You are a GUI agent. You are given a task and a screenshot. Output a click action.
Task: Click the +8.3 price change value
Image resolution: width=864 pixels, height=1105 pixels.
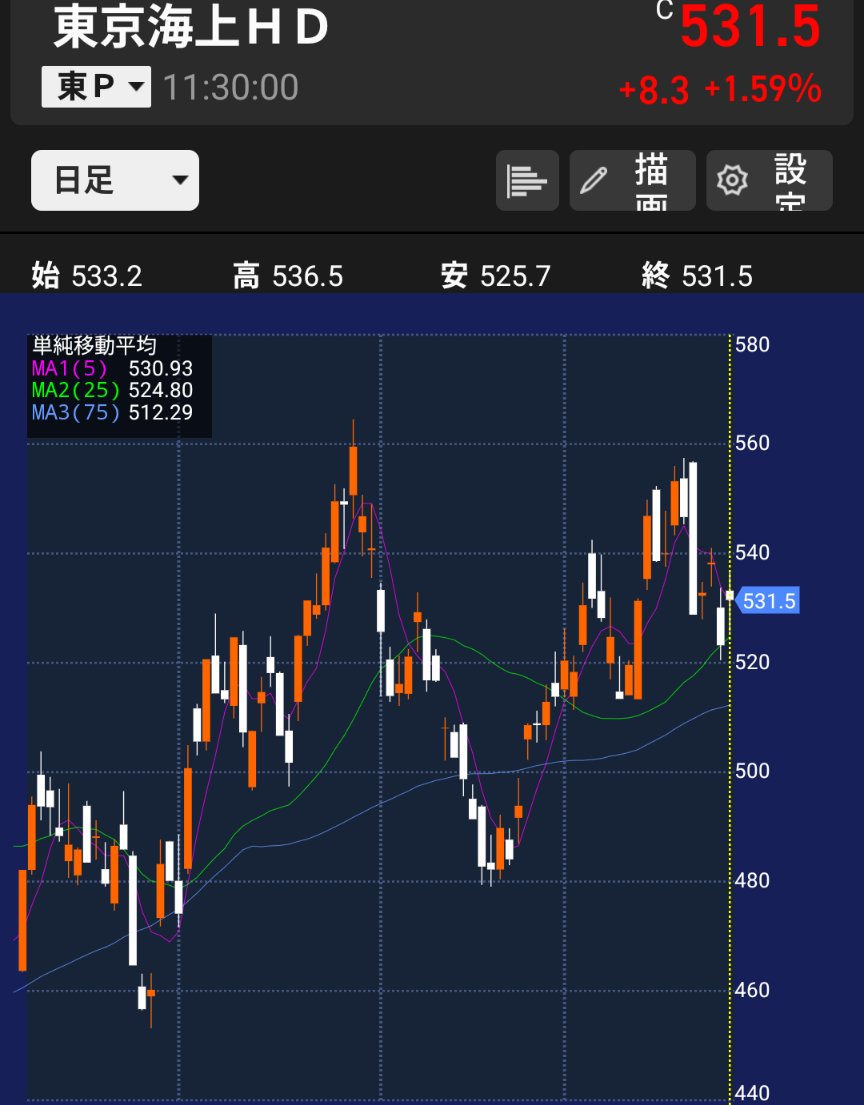[x=653, y=90]
